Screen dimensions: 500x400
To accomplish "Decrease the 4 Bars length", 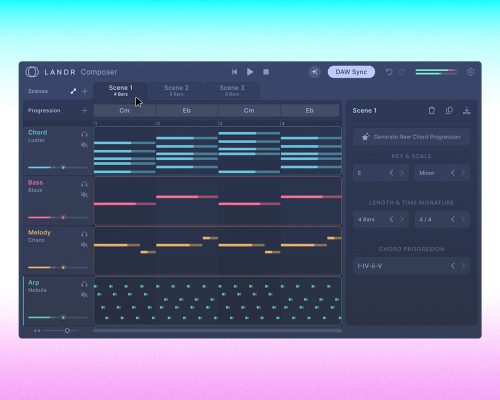I will 391,219.
